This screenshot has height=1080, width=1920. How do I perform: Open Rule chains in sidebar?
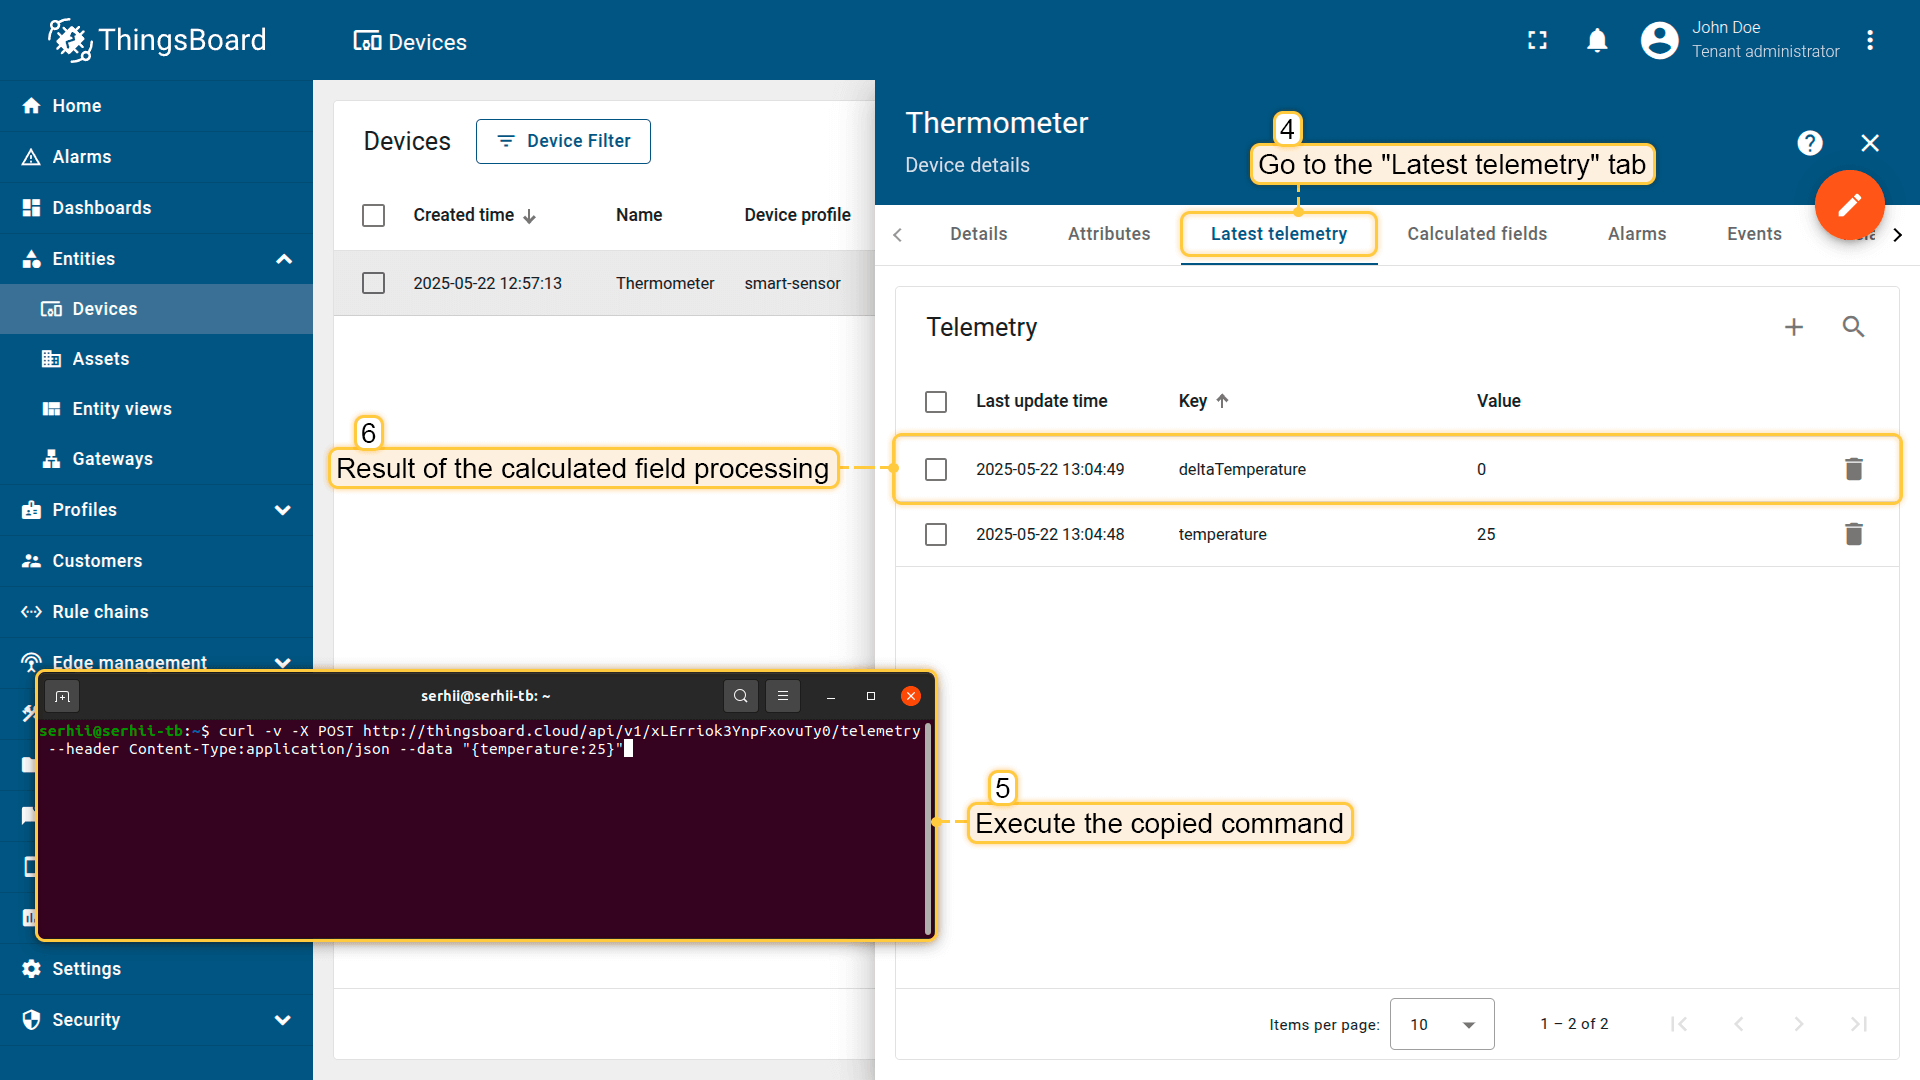pos(100,612)
